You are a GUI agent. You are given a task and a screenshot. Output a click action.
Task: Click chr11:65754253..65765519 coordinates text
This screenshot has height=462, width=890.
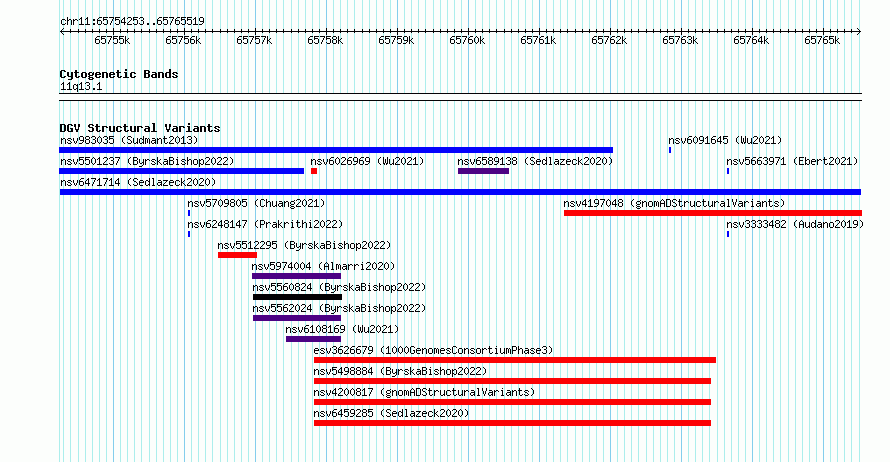132,22
